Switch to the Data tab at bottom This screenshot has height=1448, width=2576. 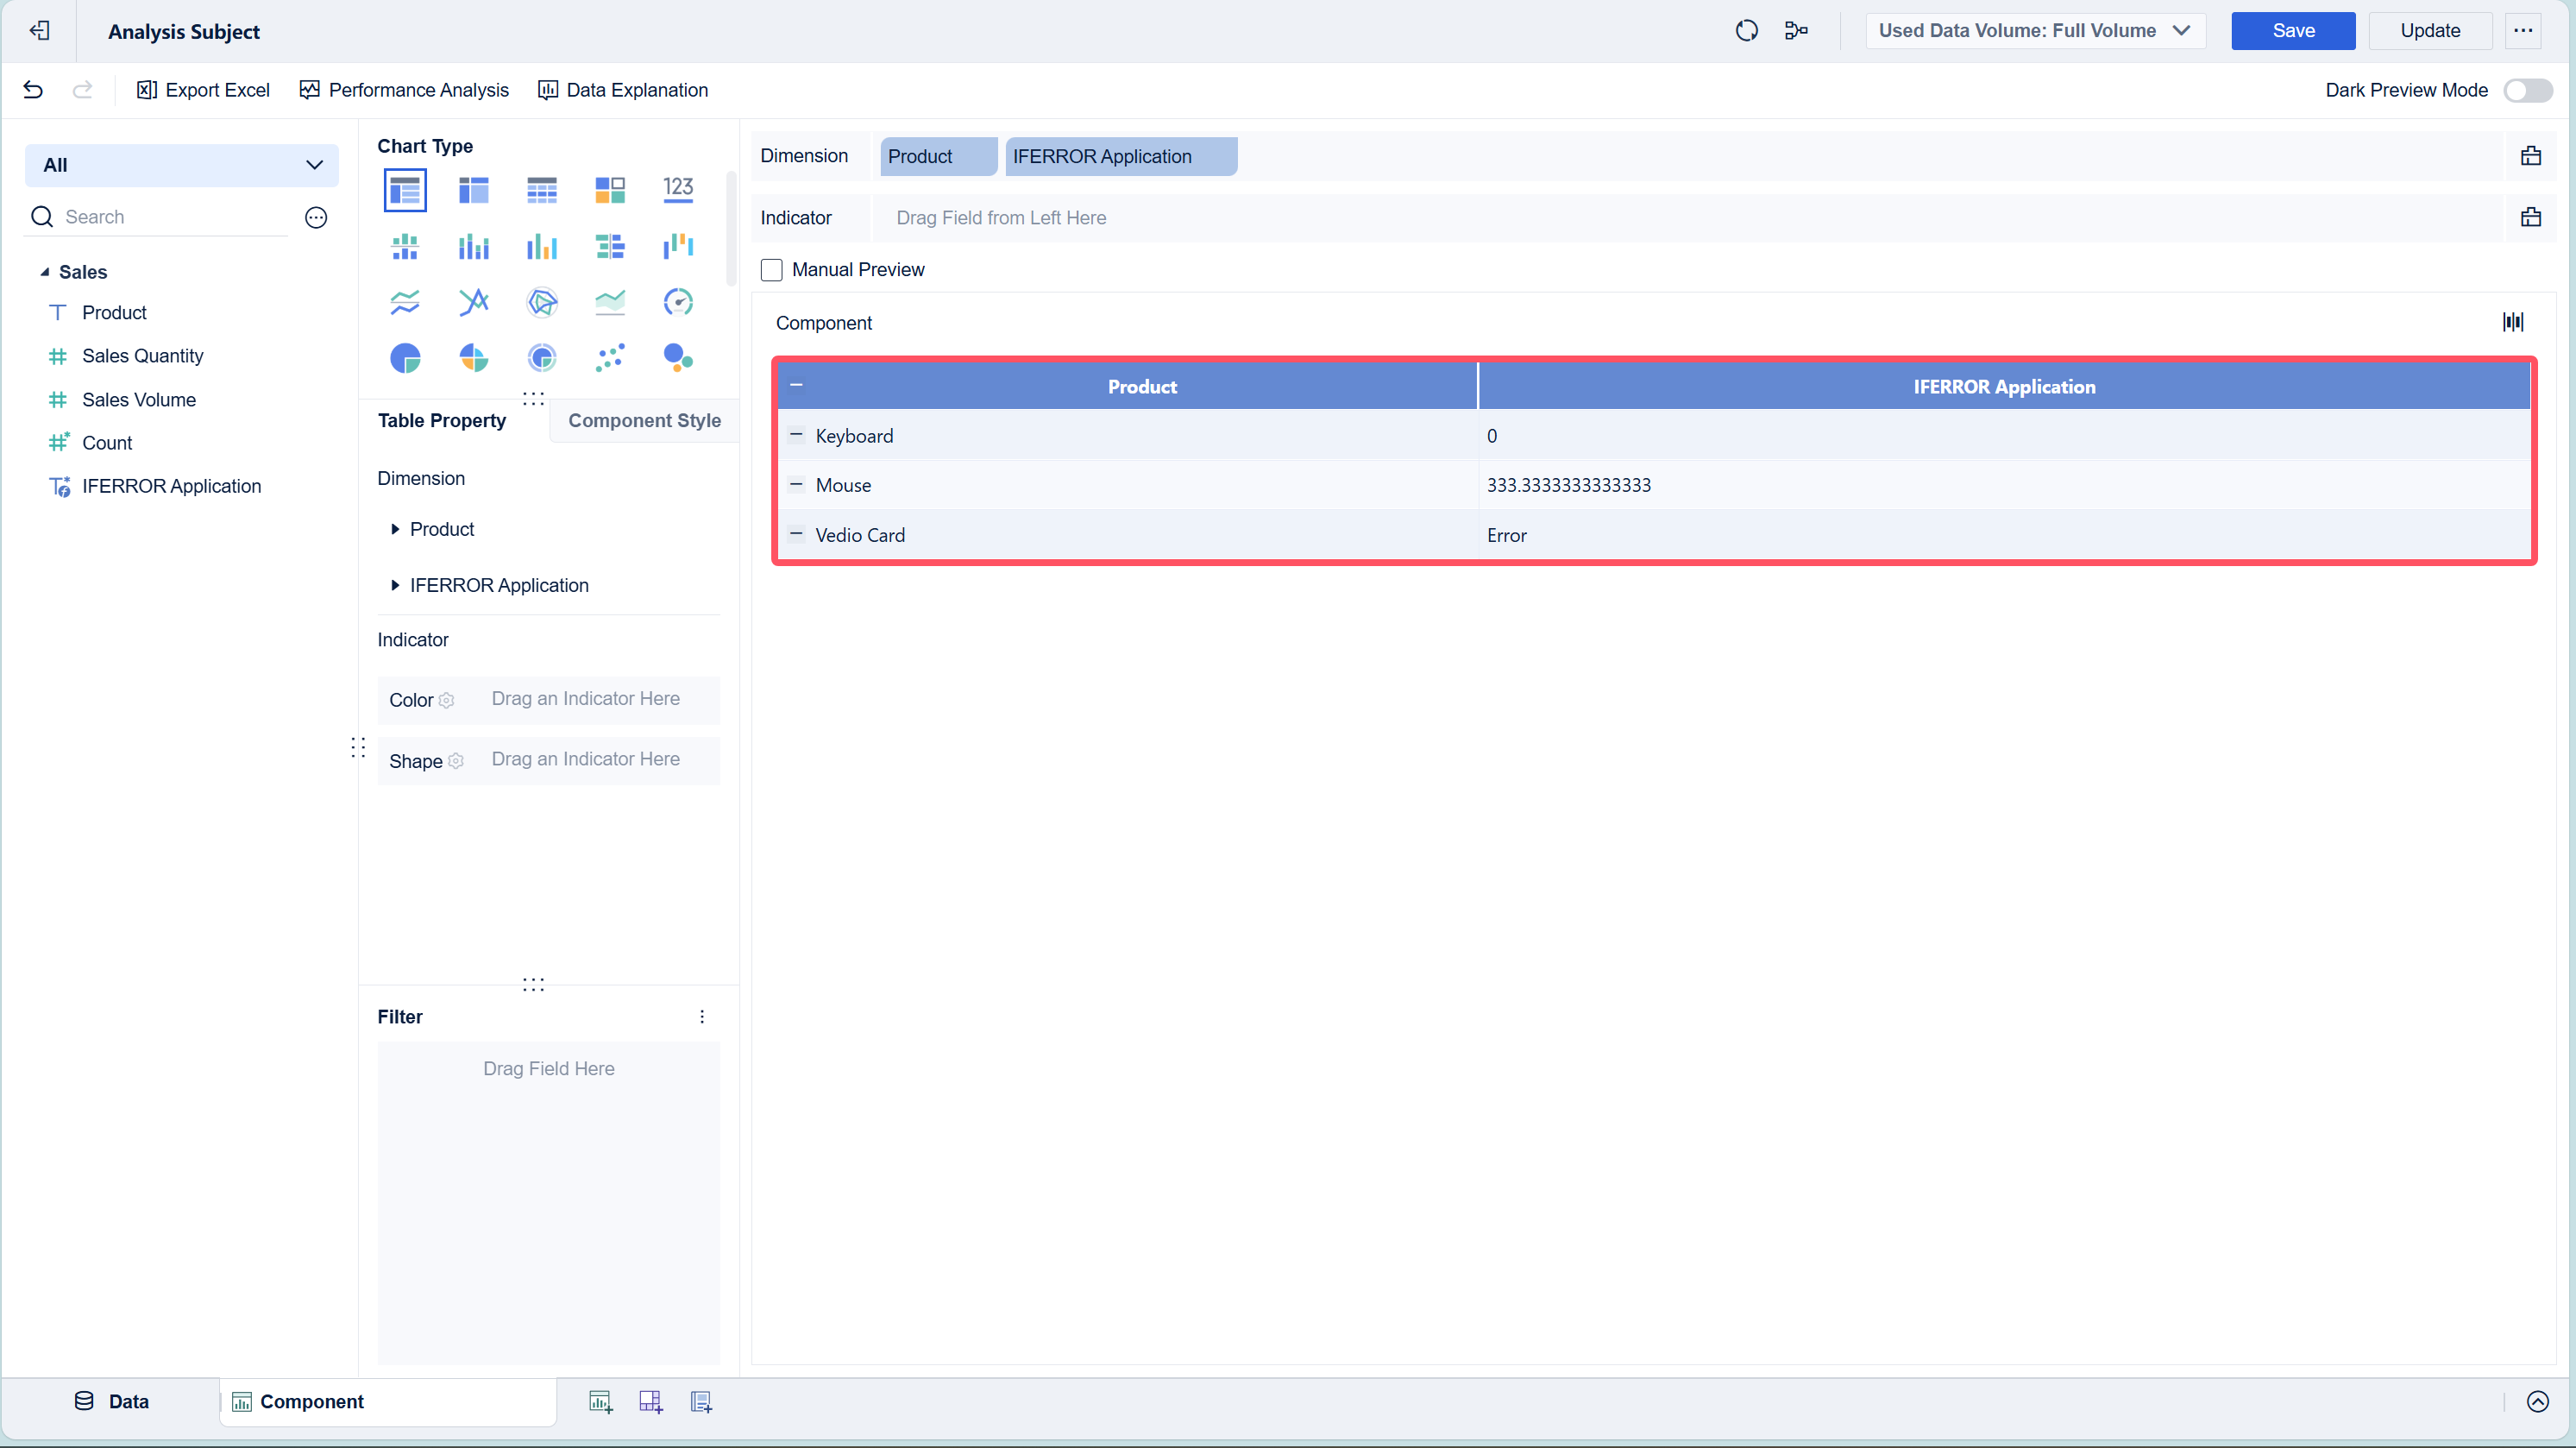coord(112,1402)
